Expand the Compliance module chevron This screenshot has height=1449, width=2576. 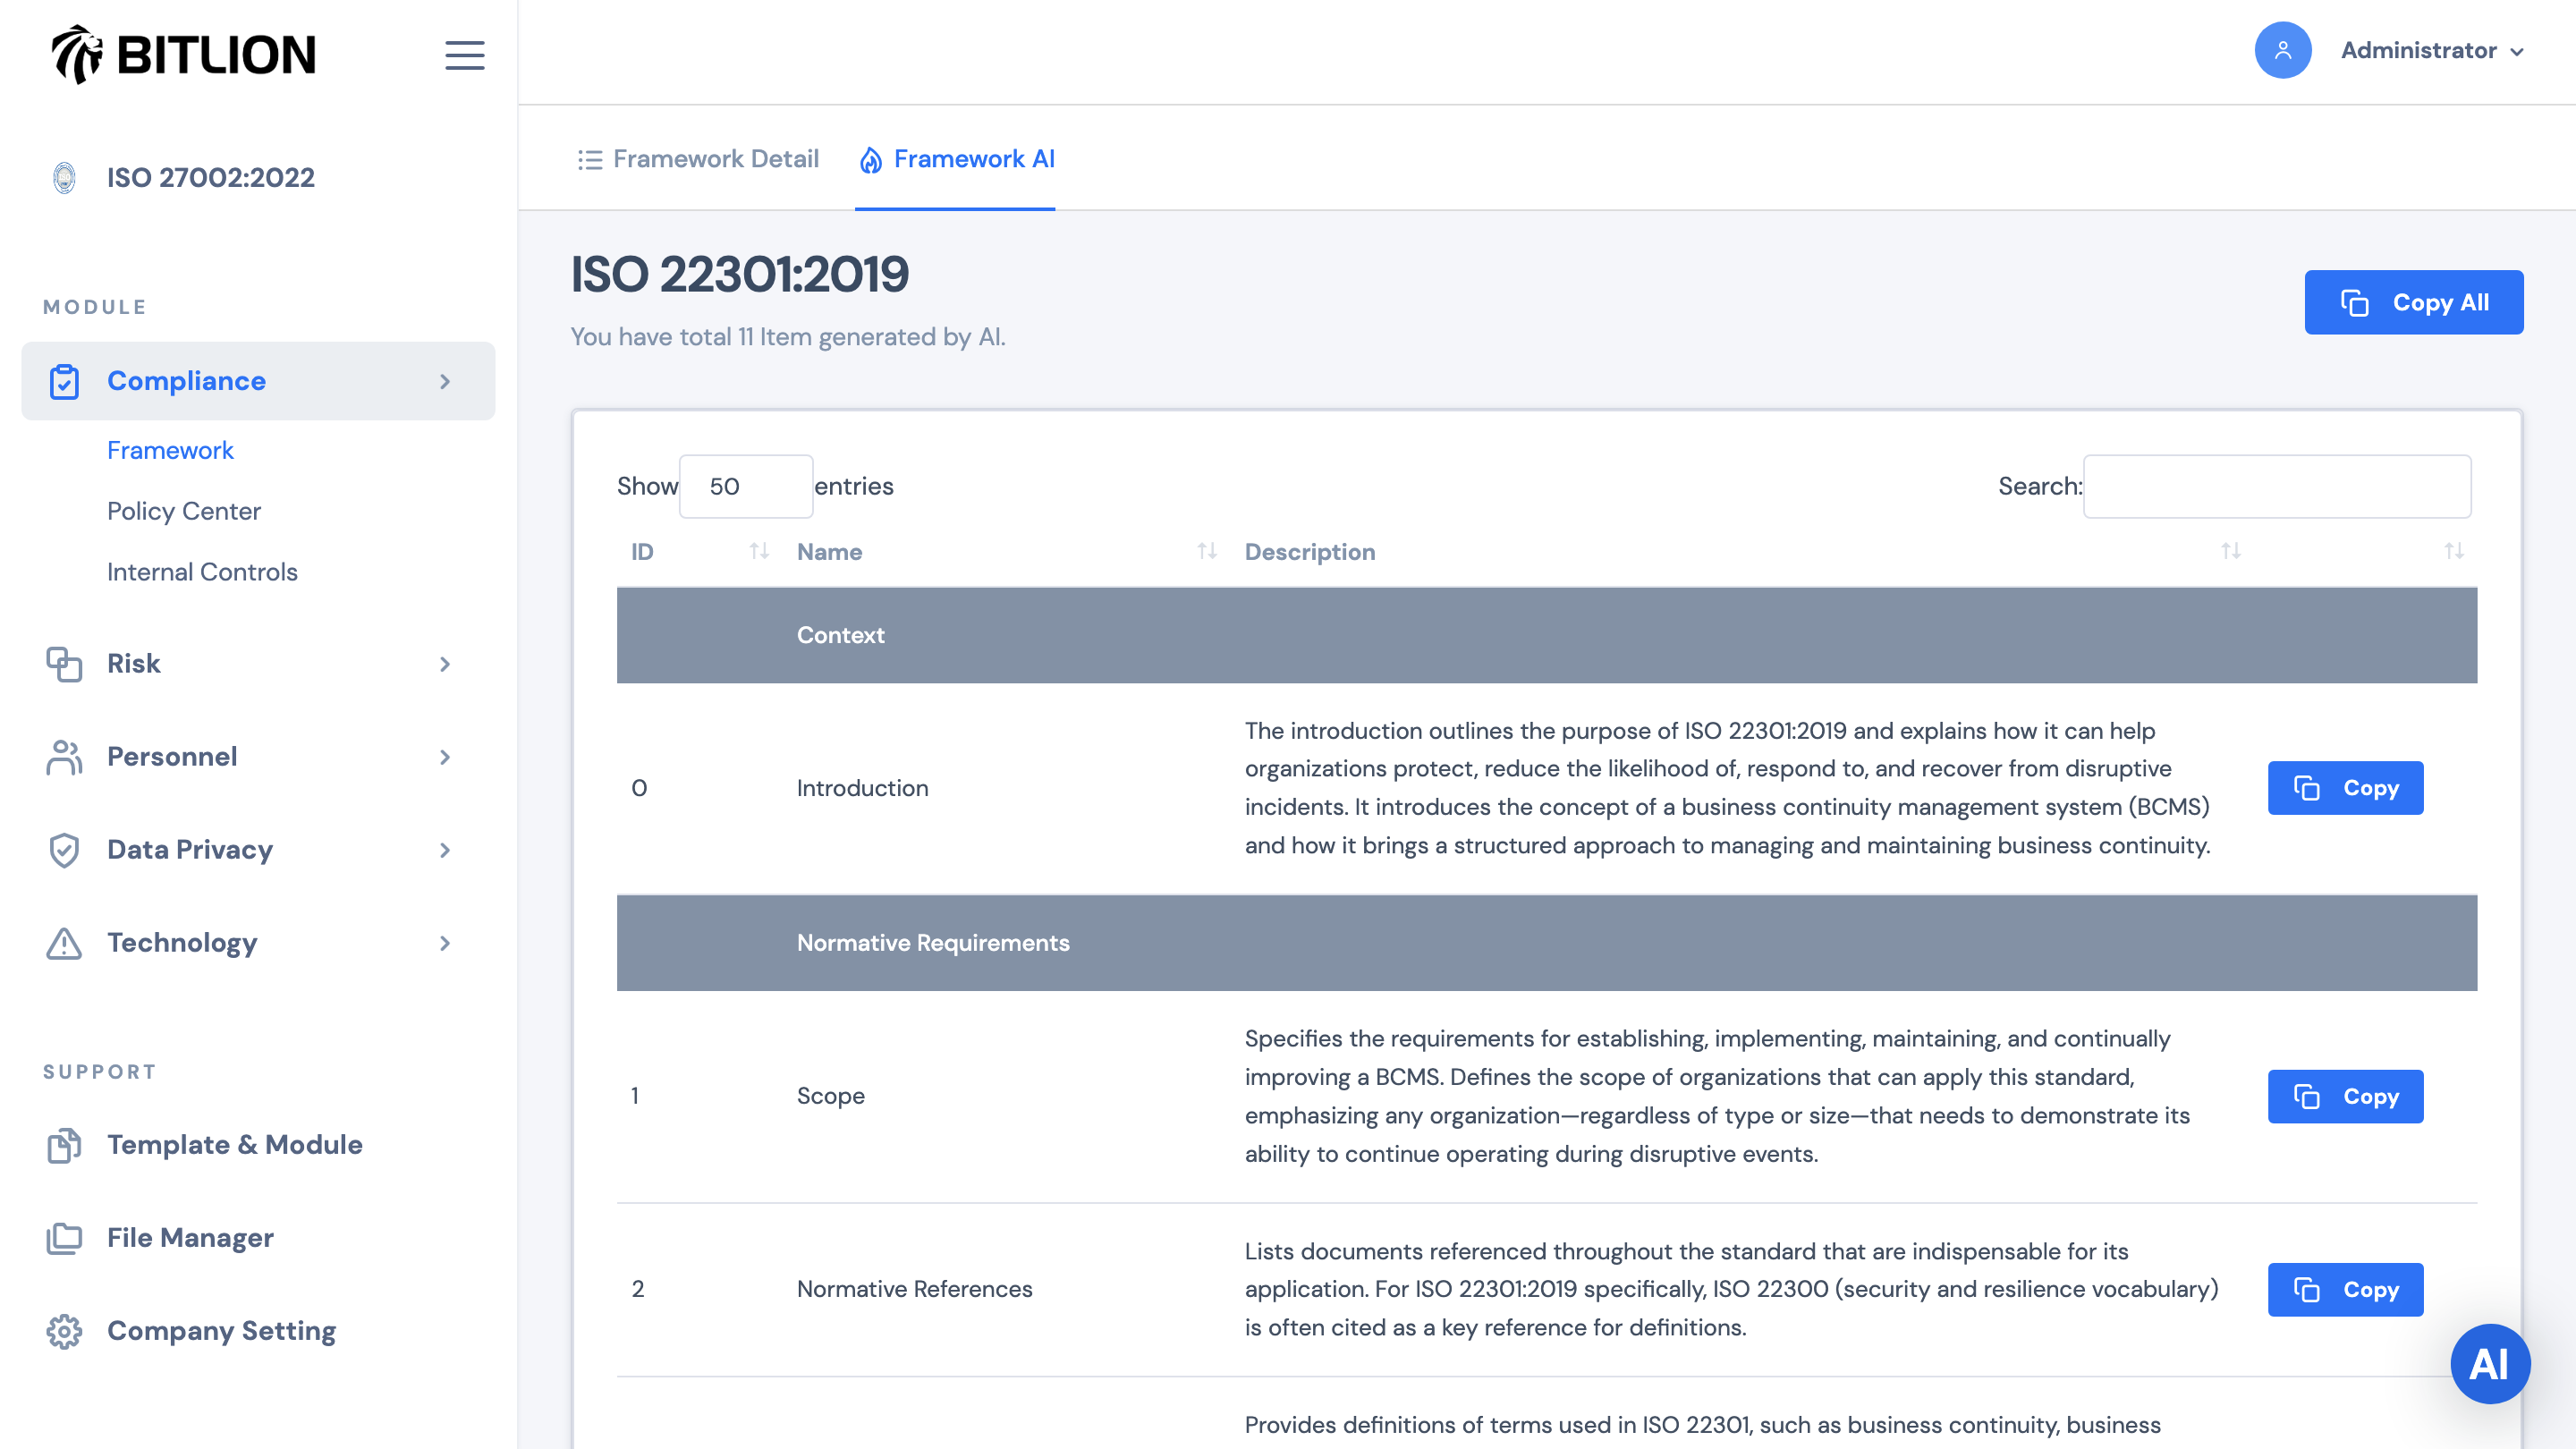pos(445,382)
